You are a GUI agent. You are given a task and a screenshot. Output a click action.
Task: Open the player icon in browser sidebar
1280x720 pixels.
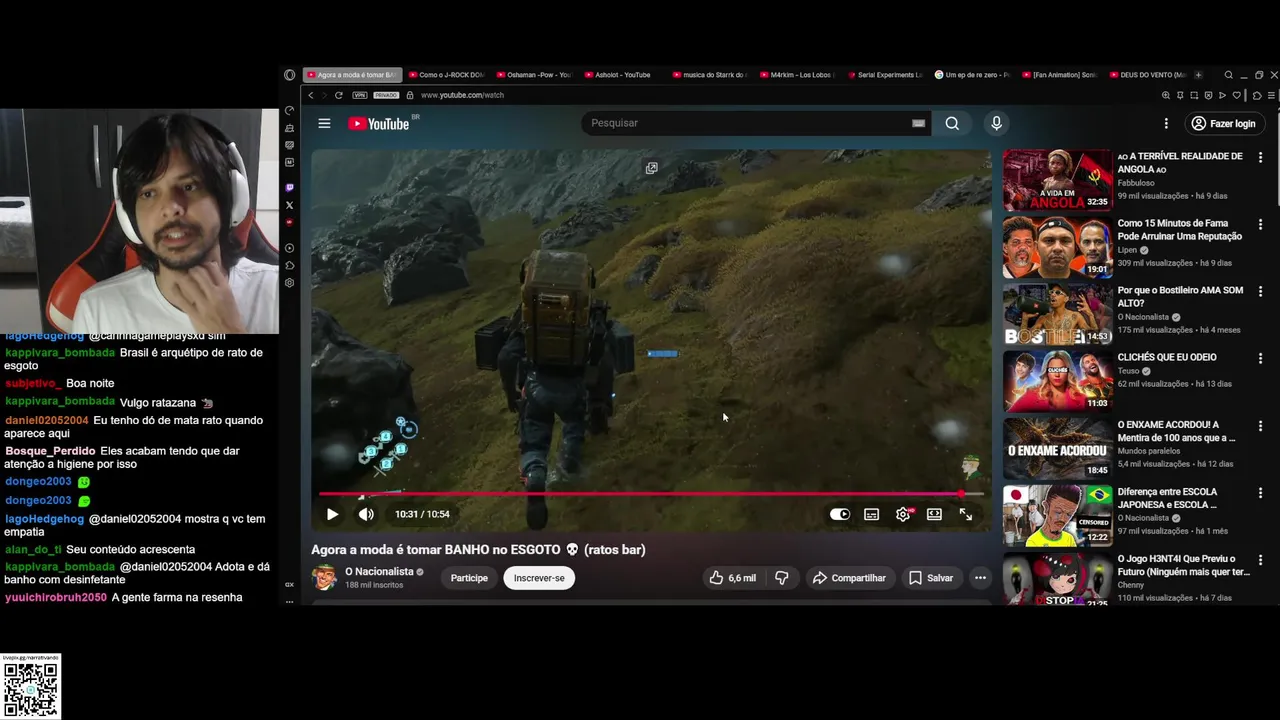pos(290,247)
